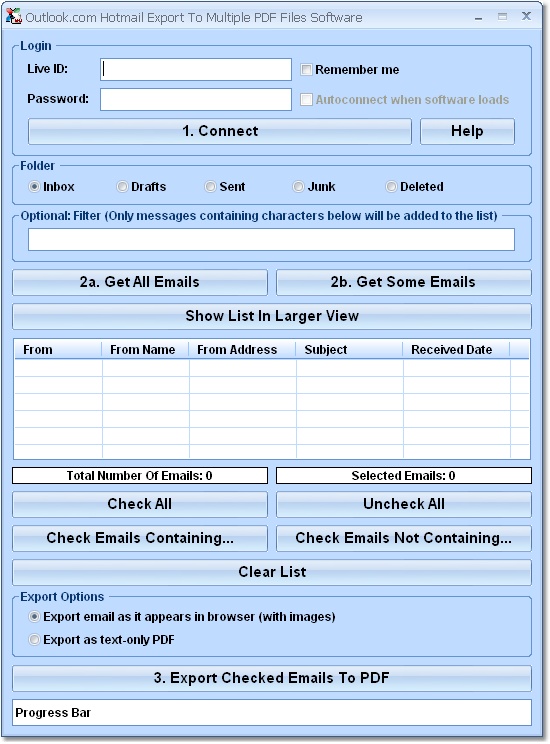Select the Inbox folder radio button

pyautogui.click(x=34, y=186)
